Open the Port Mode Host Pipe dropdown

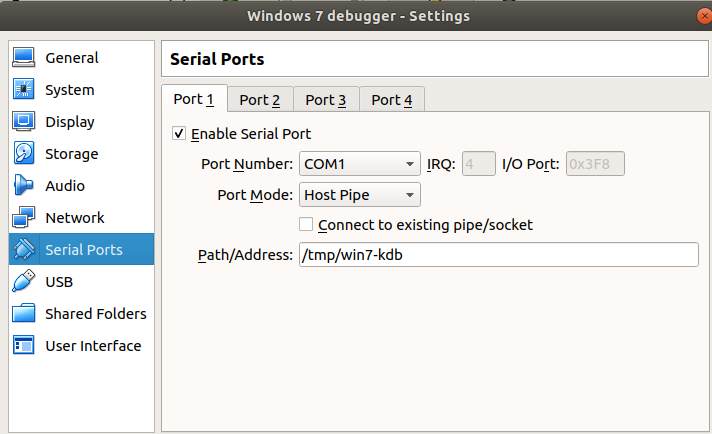click(x=360, y=194)
